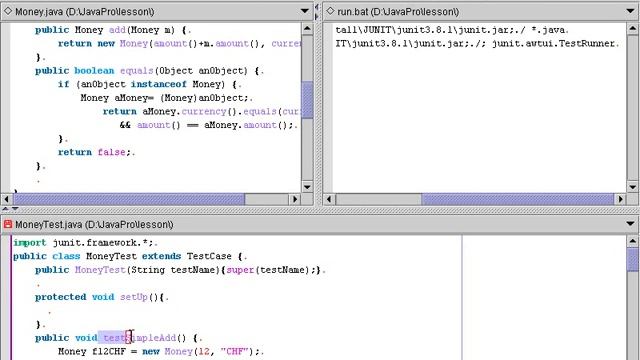640x360 pixels.
Task: Click 'Money f12CHF = new Money(12, "CHF");' line
Action: pyautogui.click(x=161, y=351)
